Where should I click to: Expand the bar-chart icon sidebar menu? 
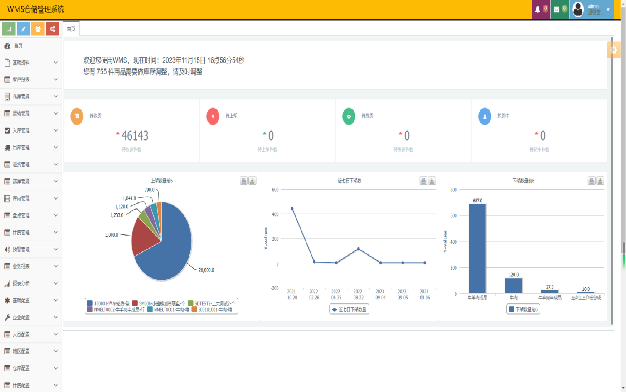point(31,283)
